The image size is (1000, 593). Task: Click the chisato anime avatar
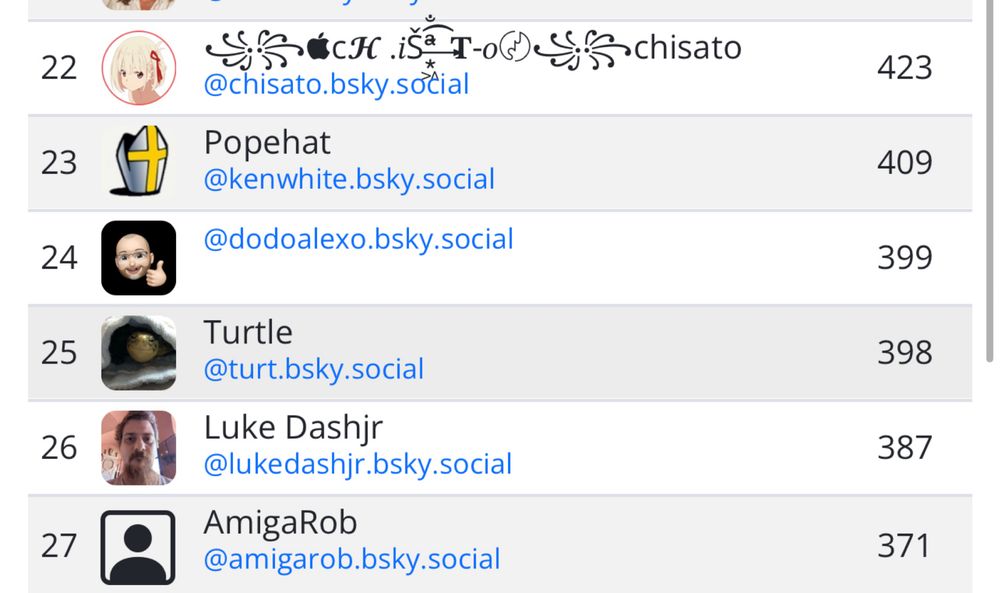coord(139,68)
